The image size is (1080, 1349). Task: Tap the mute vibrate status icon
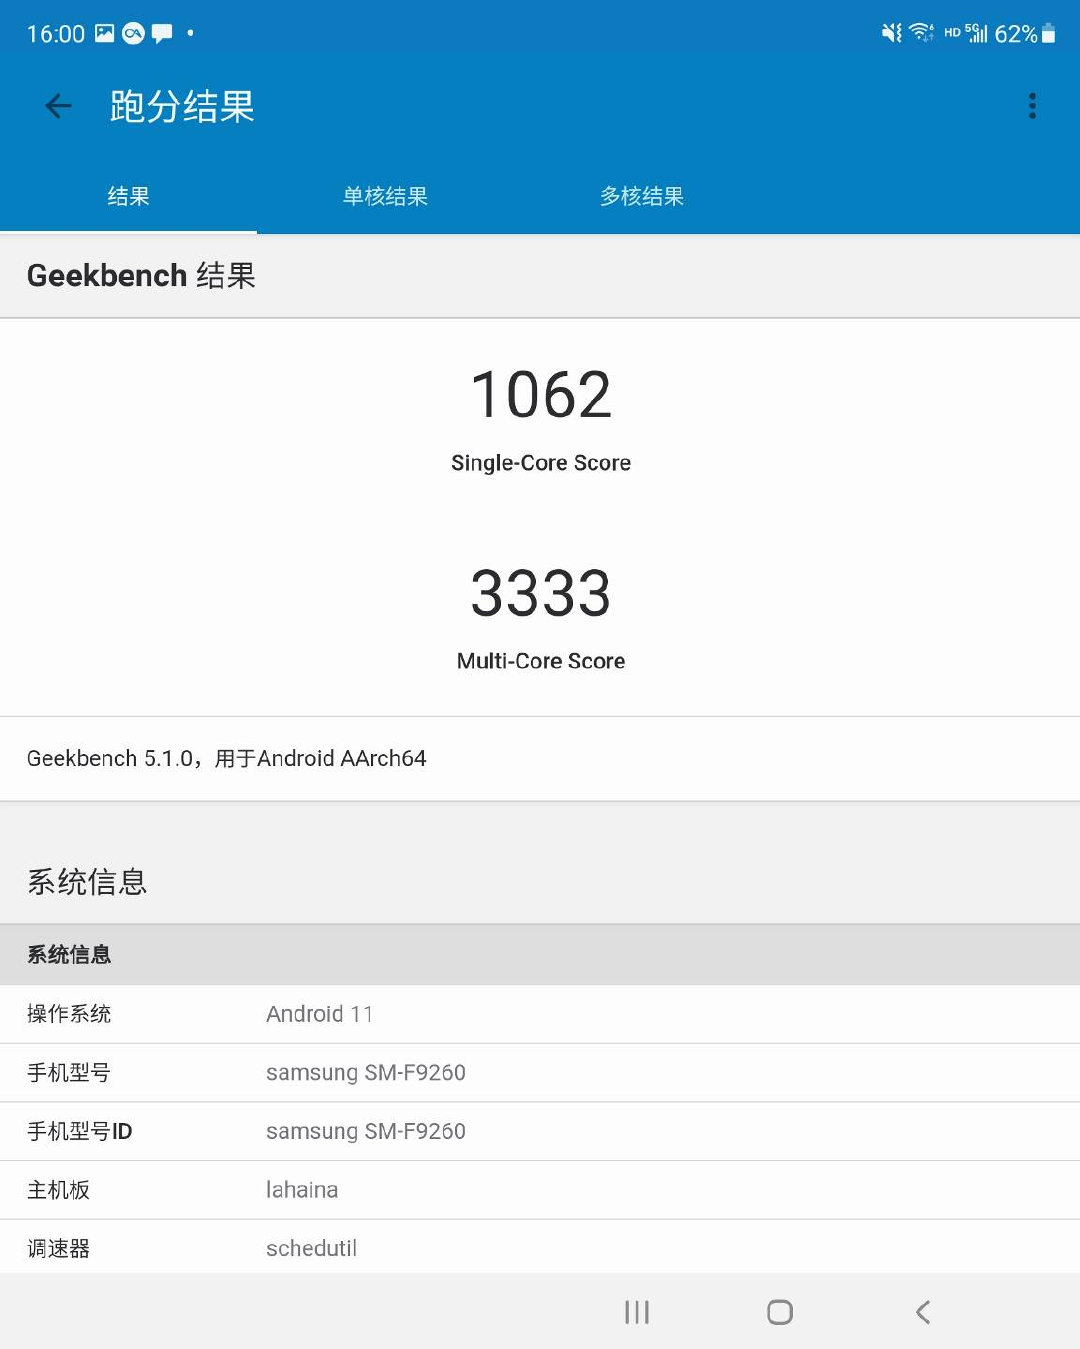(x=891, y=33)
